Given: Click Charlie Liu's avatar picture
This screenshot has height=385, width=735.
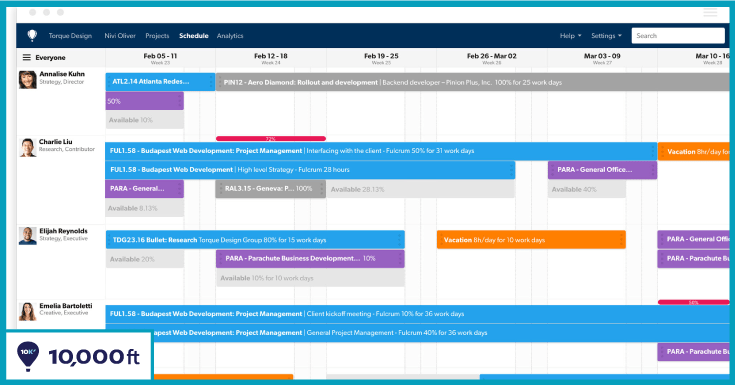Looking at the screenshot, I should click(x=28, y=147).
